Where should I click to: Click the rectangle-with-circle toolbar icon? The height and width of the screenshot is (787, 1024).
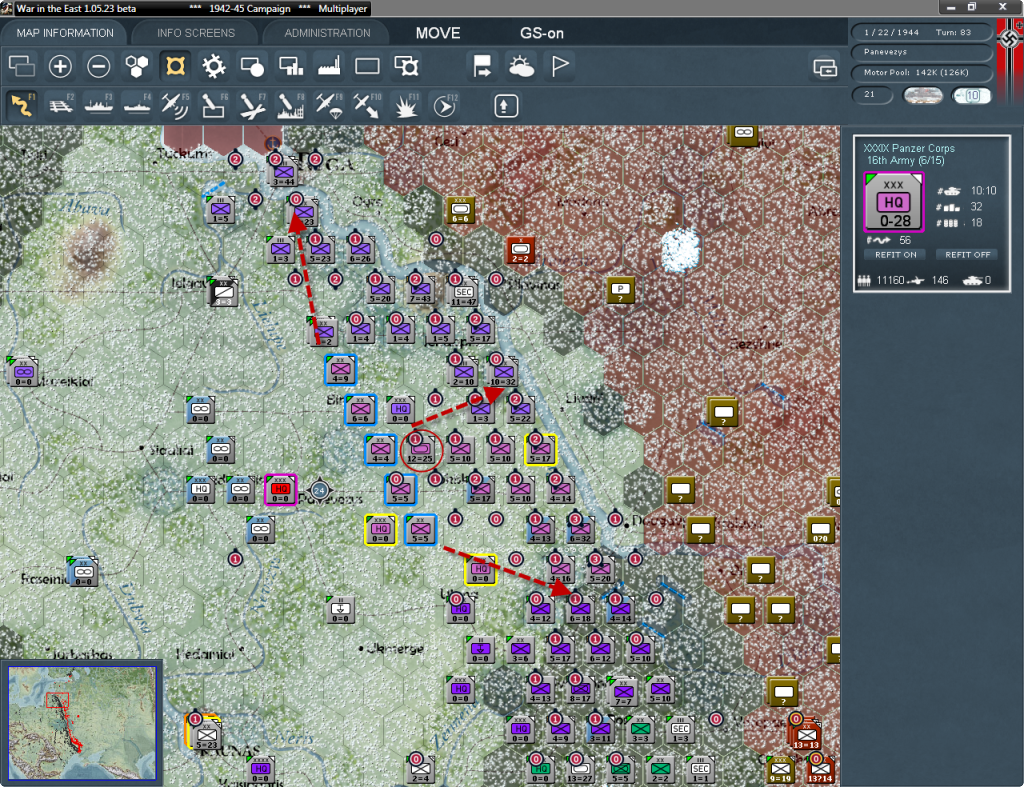coord(252,66)
